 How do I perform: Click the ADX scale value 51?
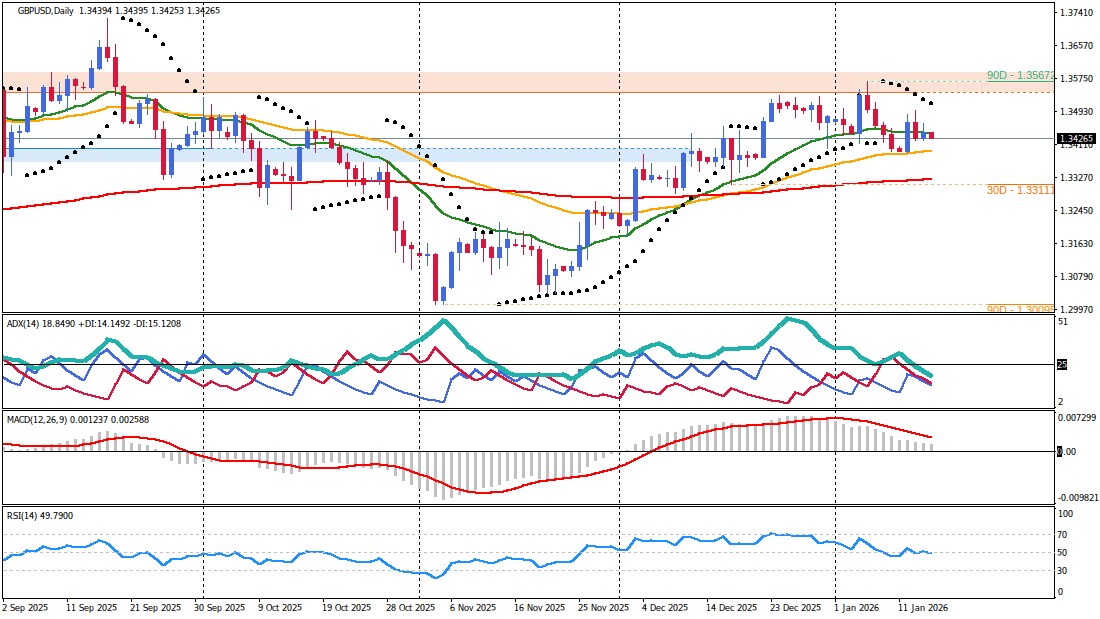[1063, 321]
